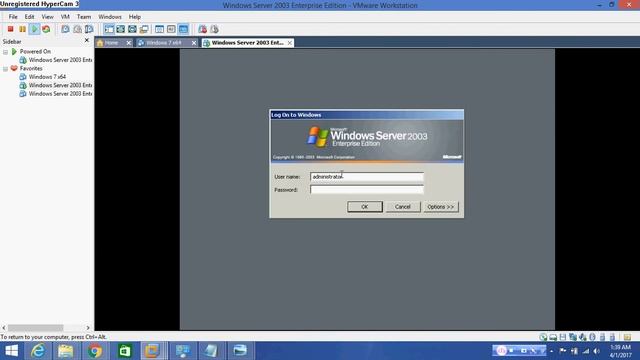
Task: Click the rightmost USB device status bar icon
Action: click(x=612, y=337)
